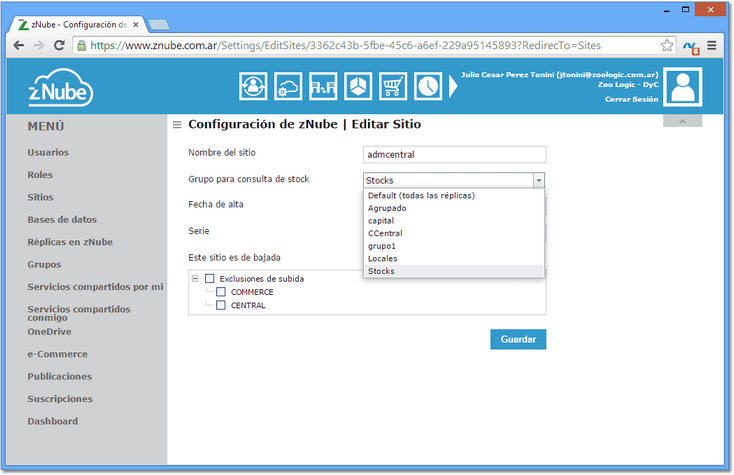Open Servicios compartidos conmigo

click(79, 313)
